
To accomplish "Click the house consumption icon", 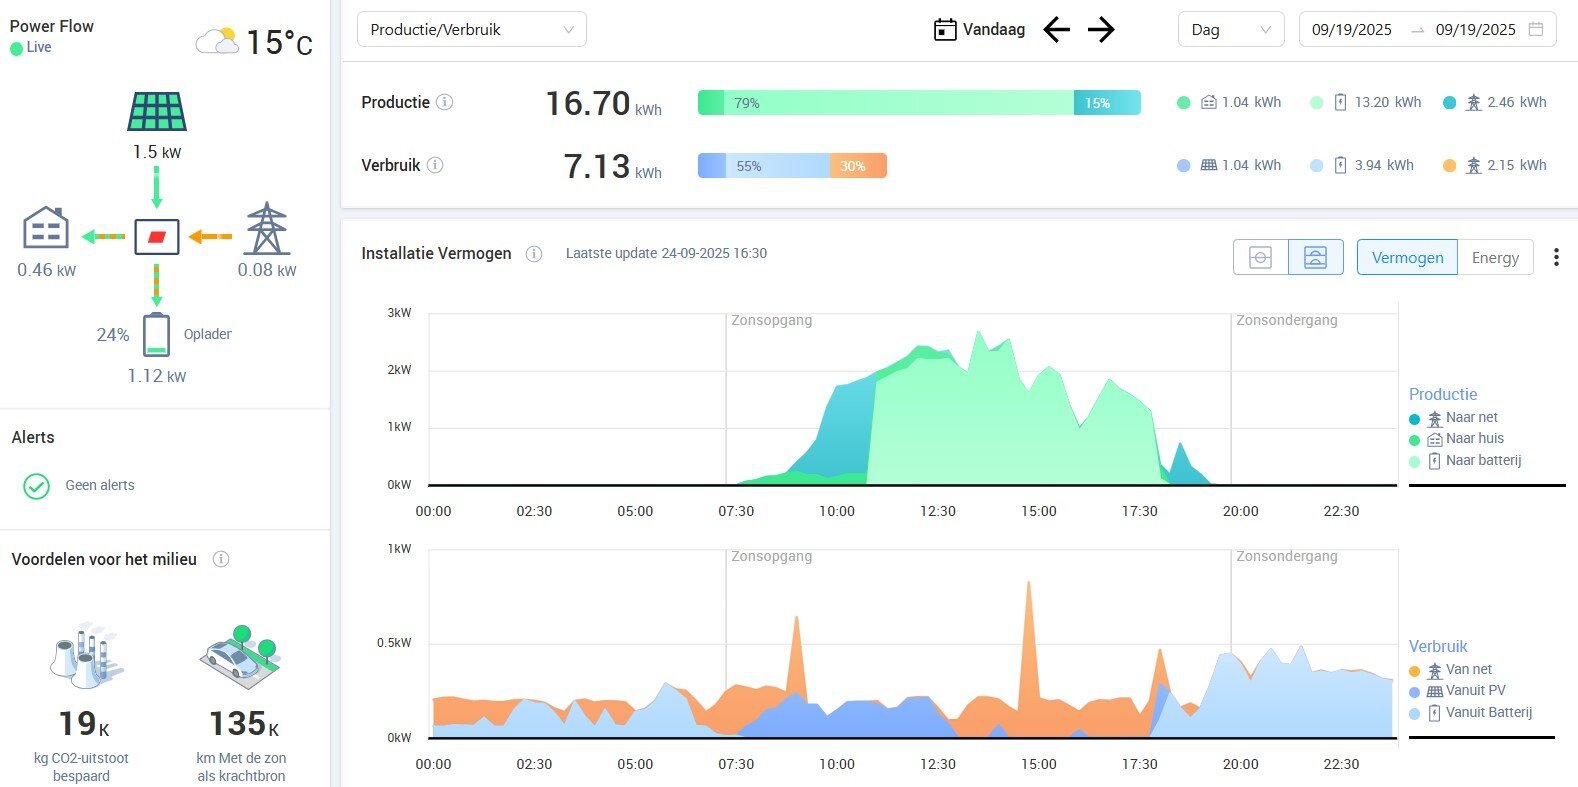I will pos(46,228).
